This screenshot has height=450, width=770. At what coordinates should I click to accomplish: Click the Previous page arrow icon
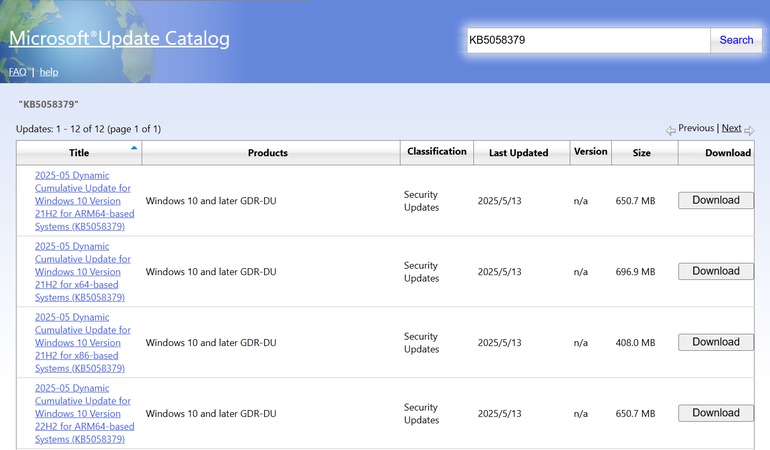pyautogui.click(x=671, y=130)
